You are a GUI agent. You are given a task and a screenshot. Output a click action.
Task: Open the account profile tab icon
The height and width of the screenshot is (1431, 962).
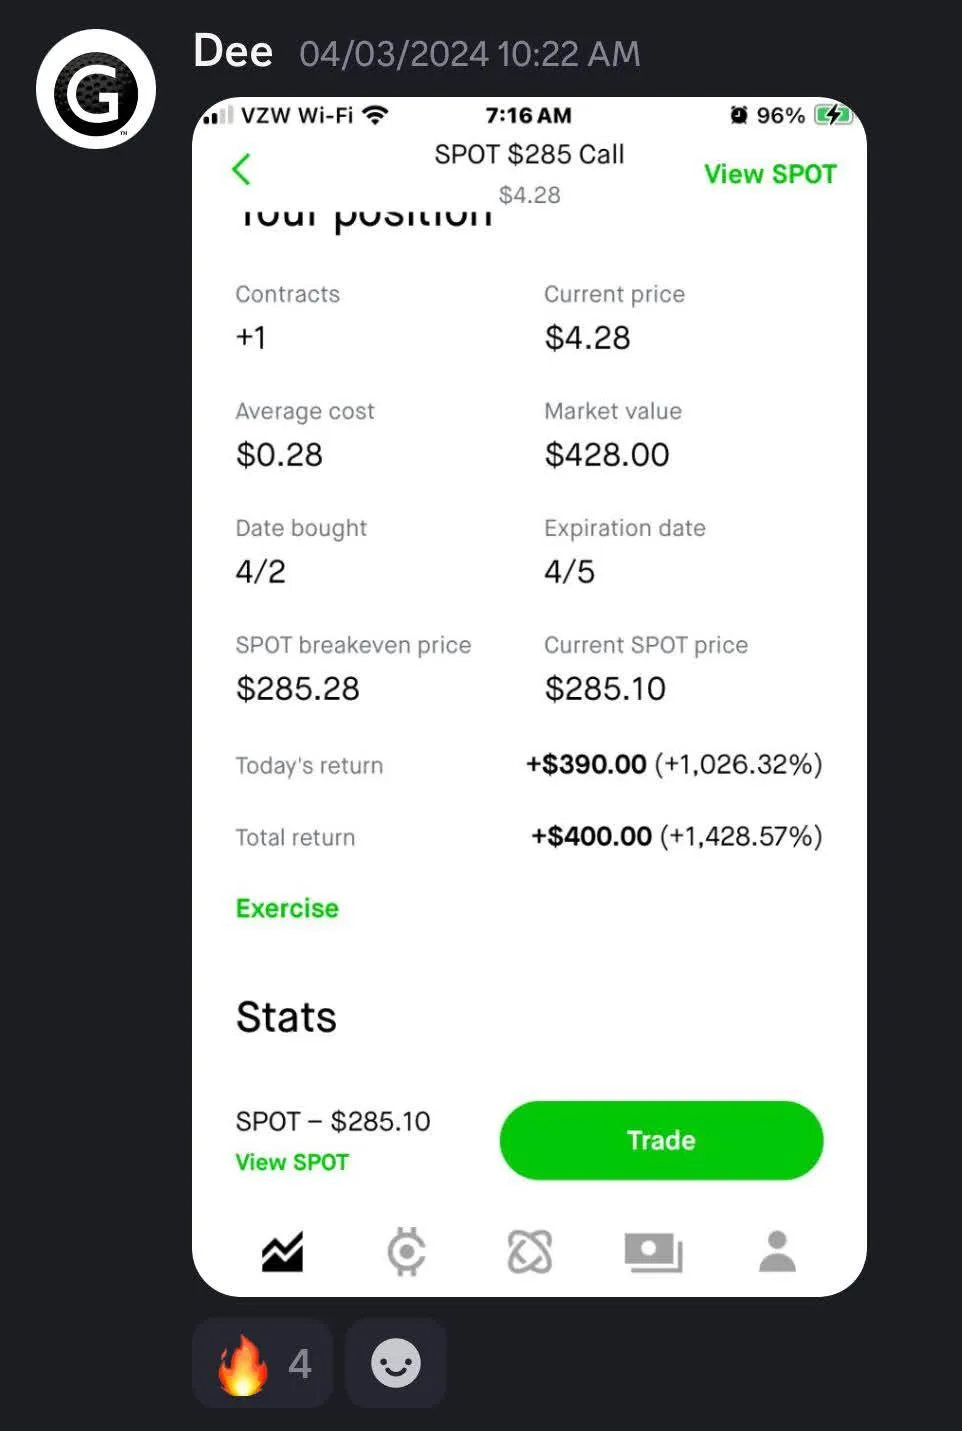(x=777, y=1251)
